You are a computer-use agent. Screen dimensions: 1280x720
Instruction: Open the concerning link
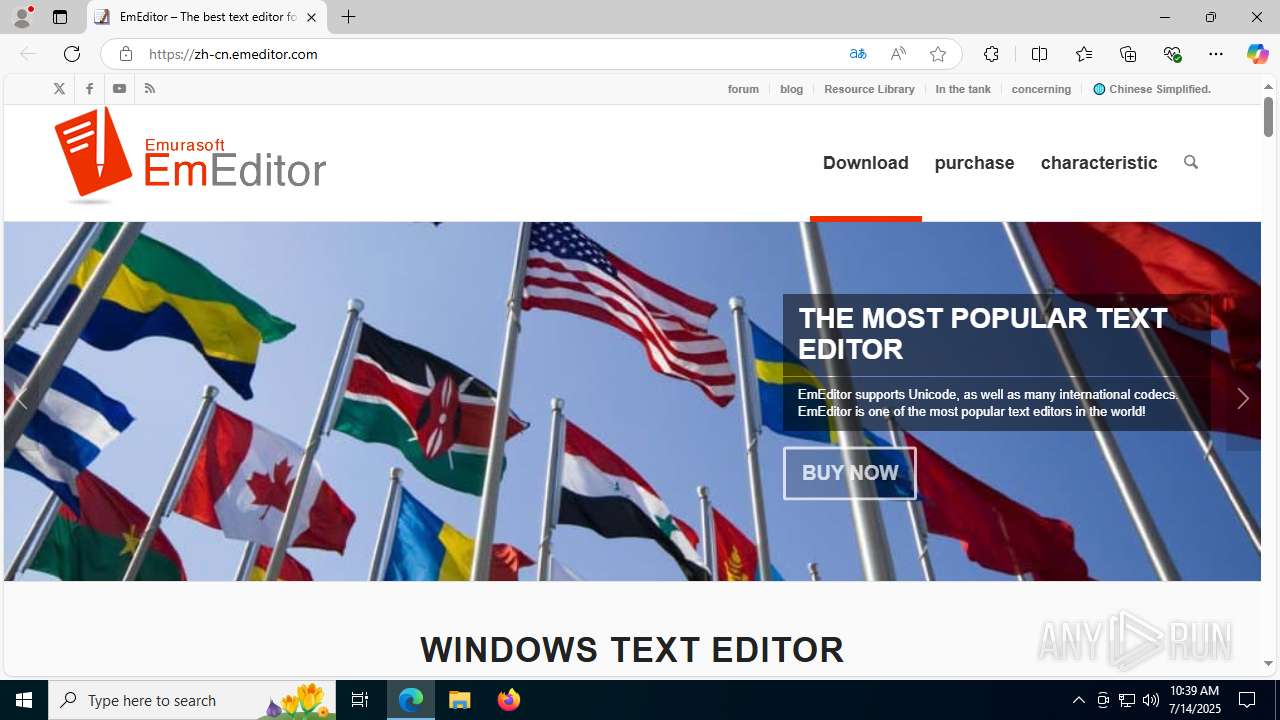pos(1041,89)
